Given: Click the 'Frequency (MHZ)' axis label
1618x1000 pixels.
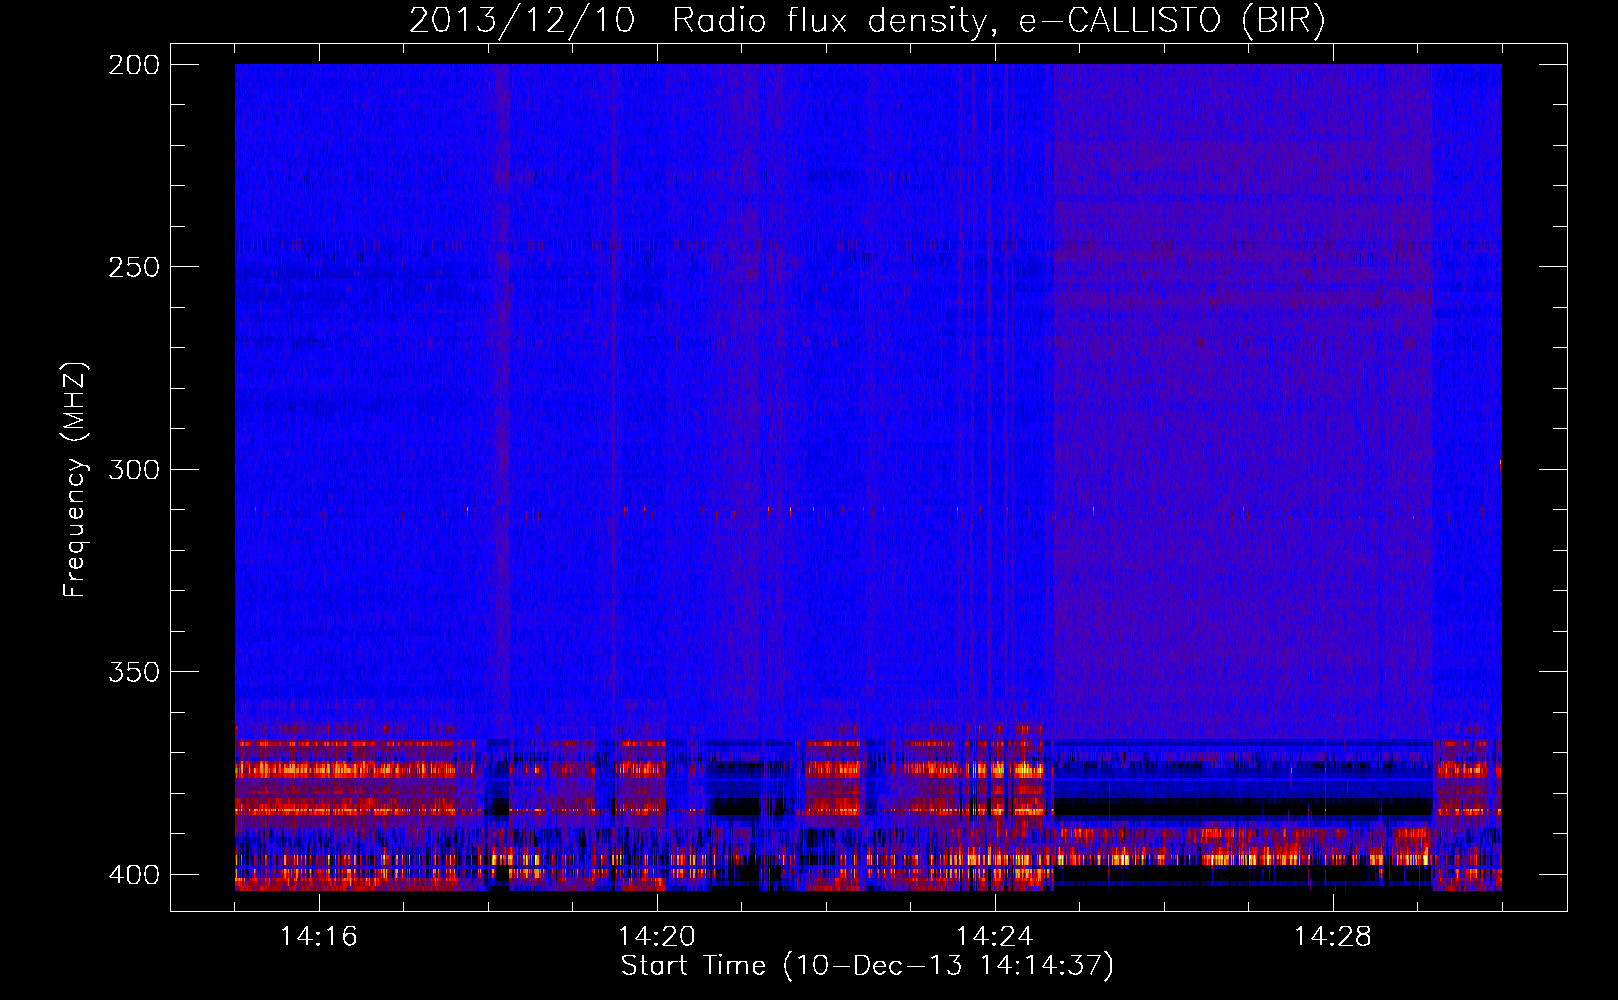Looking at the screenshot, I should [x=76, y=480].
